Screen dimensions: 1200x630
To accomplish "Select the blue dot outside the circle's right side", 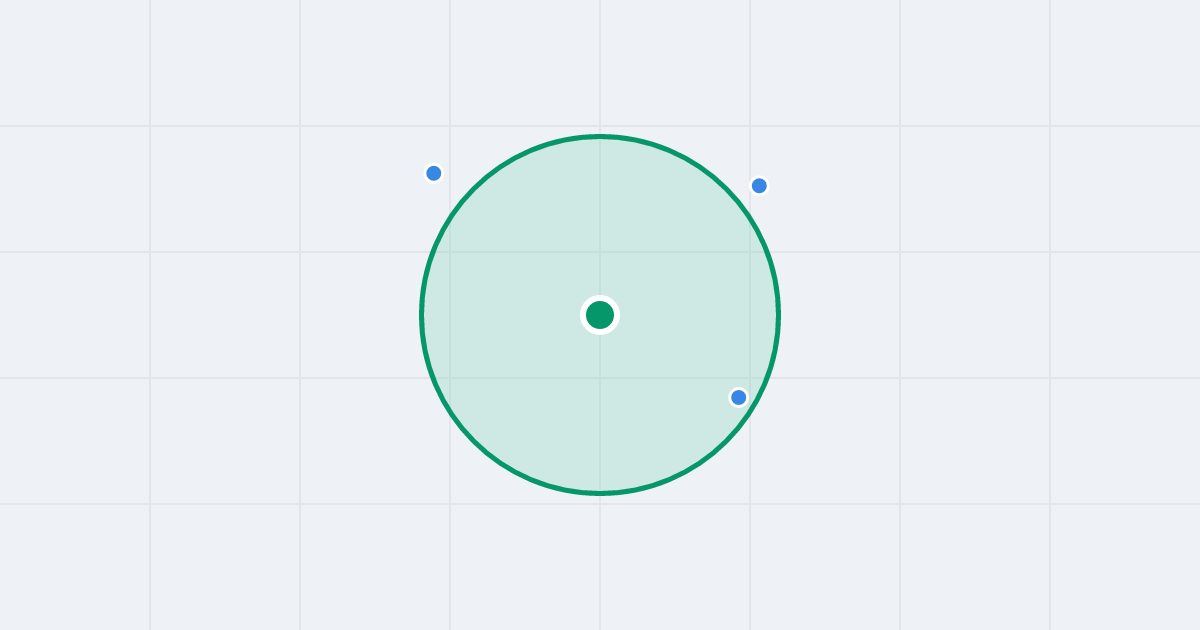I will [759, 185].
